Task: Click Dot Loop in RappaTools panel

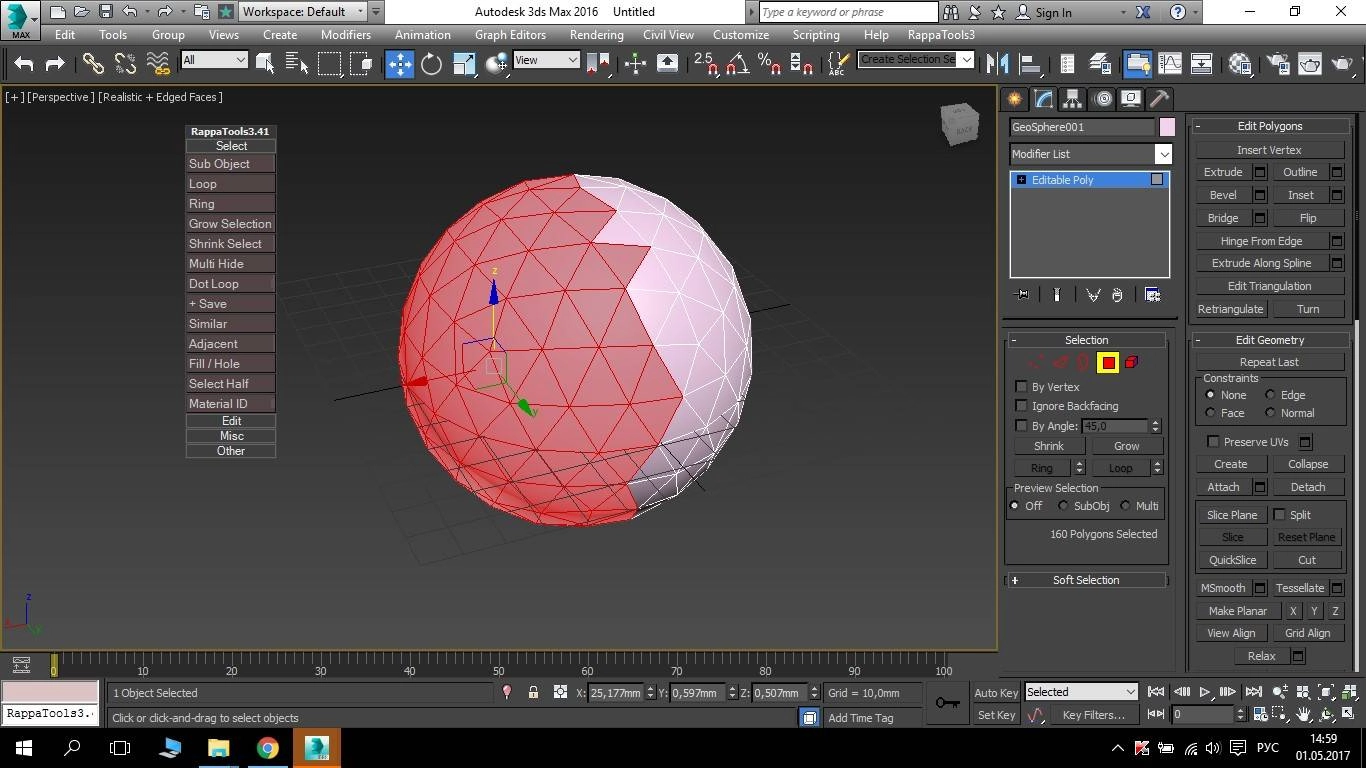Action: pos(230,284)
